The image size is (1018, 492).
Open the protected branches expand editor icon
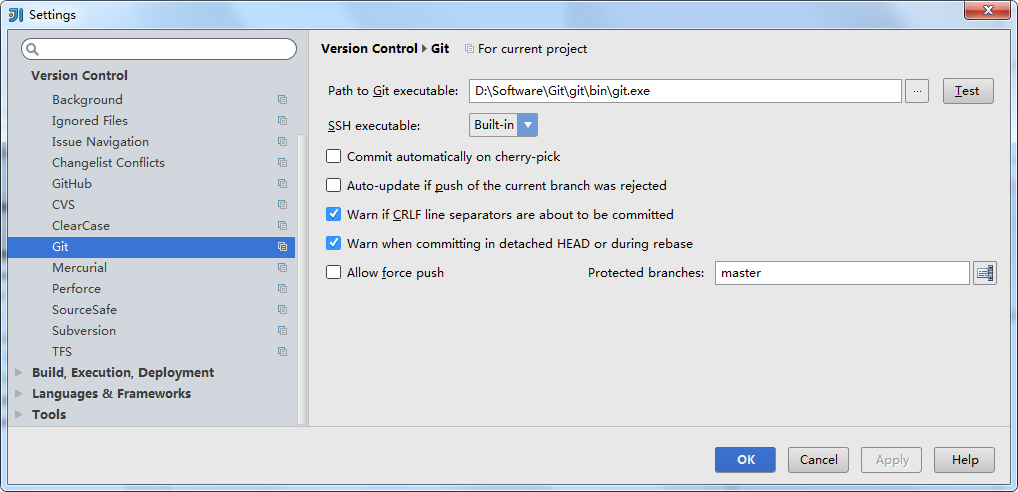click(x=985, y=273)
